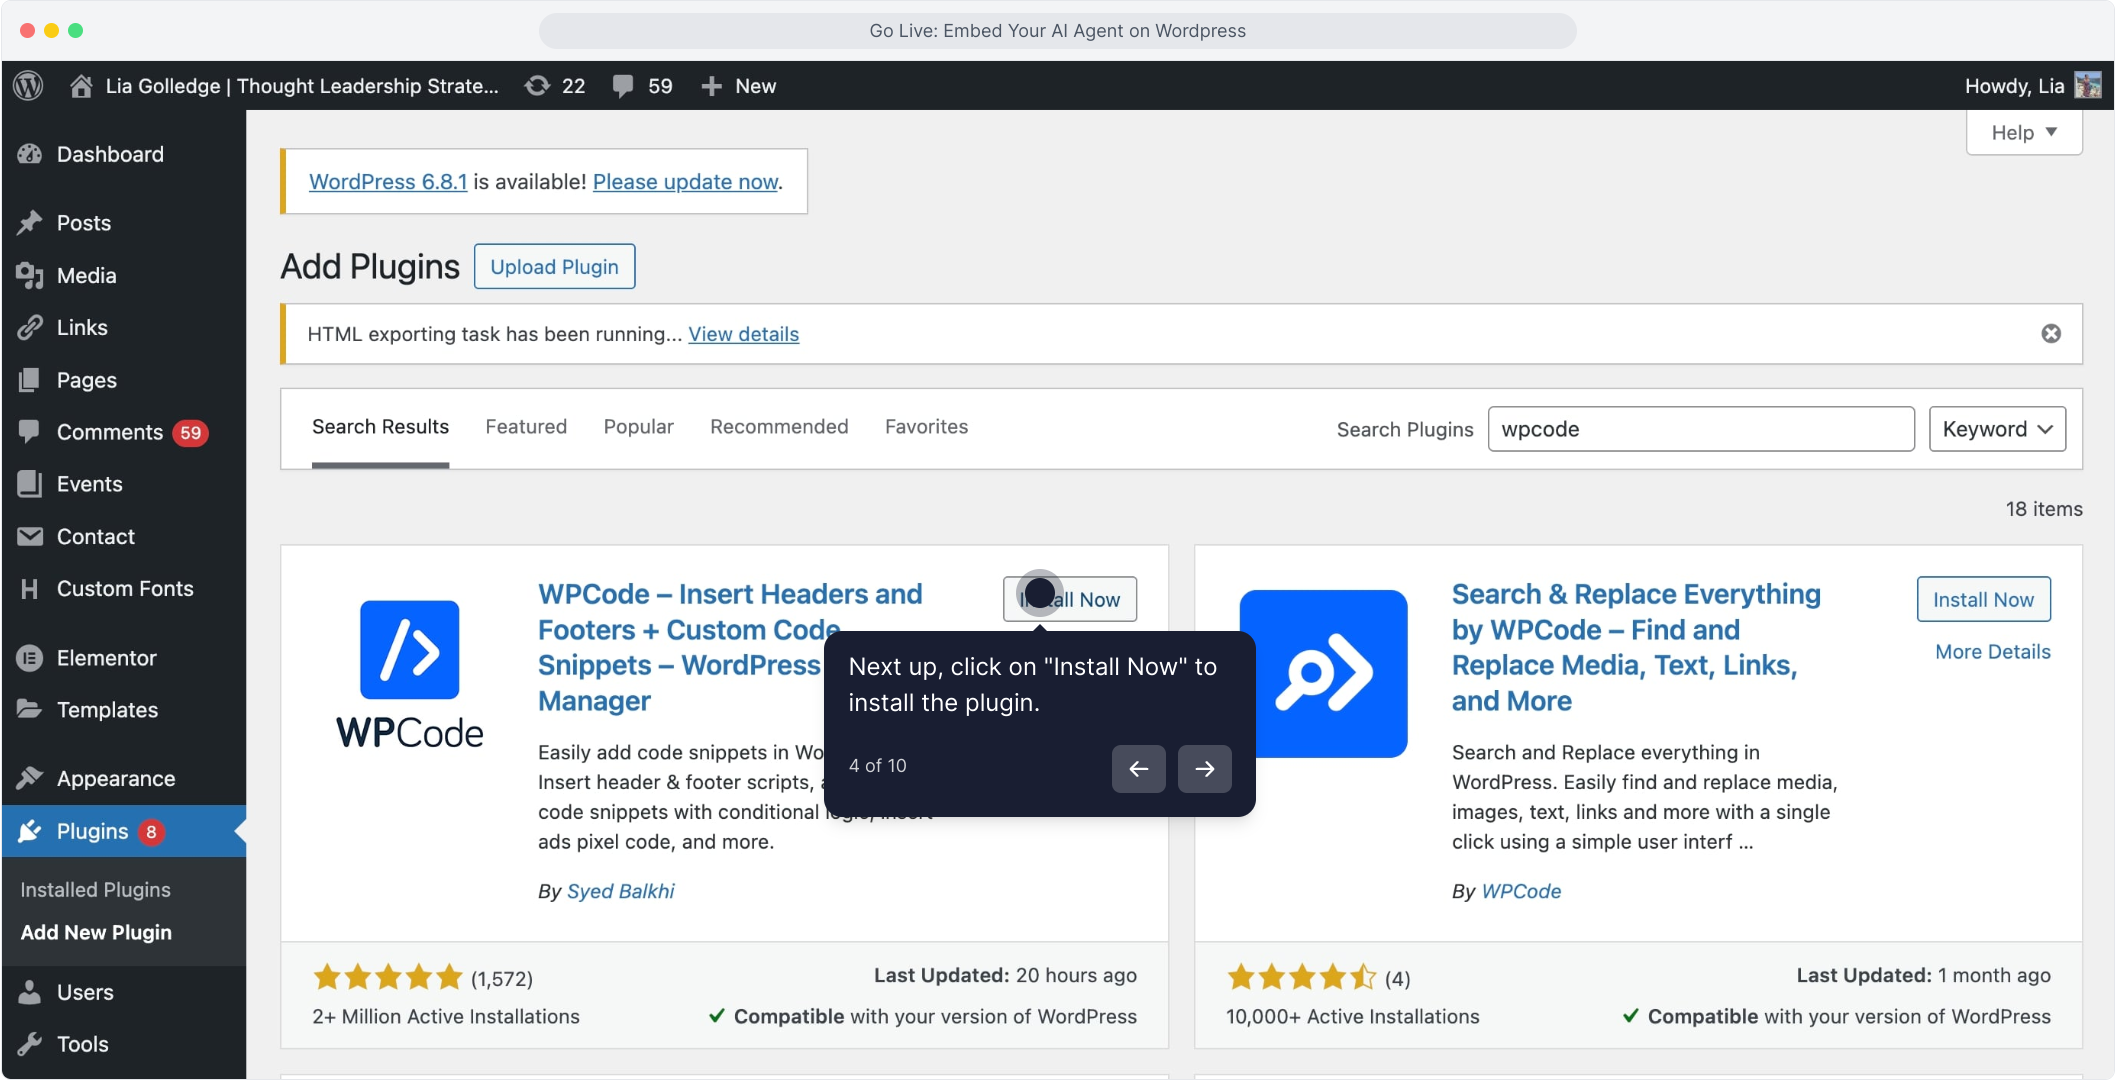Open the New content menu
Screen dimensions: 2116x1080
[739, 86]
